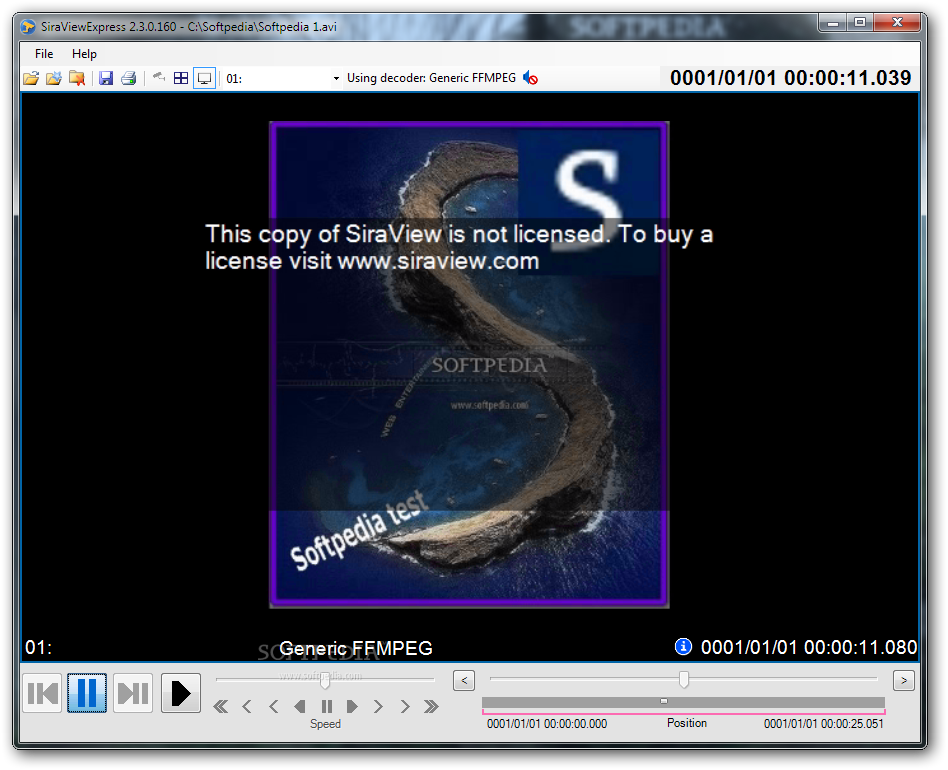
Task: Click the highlighted blue pause button
Action: click(x=87, y=693)
